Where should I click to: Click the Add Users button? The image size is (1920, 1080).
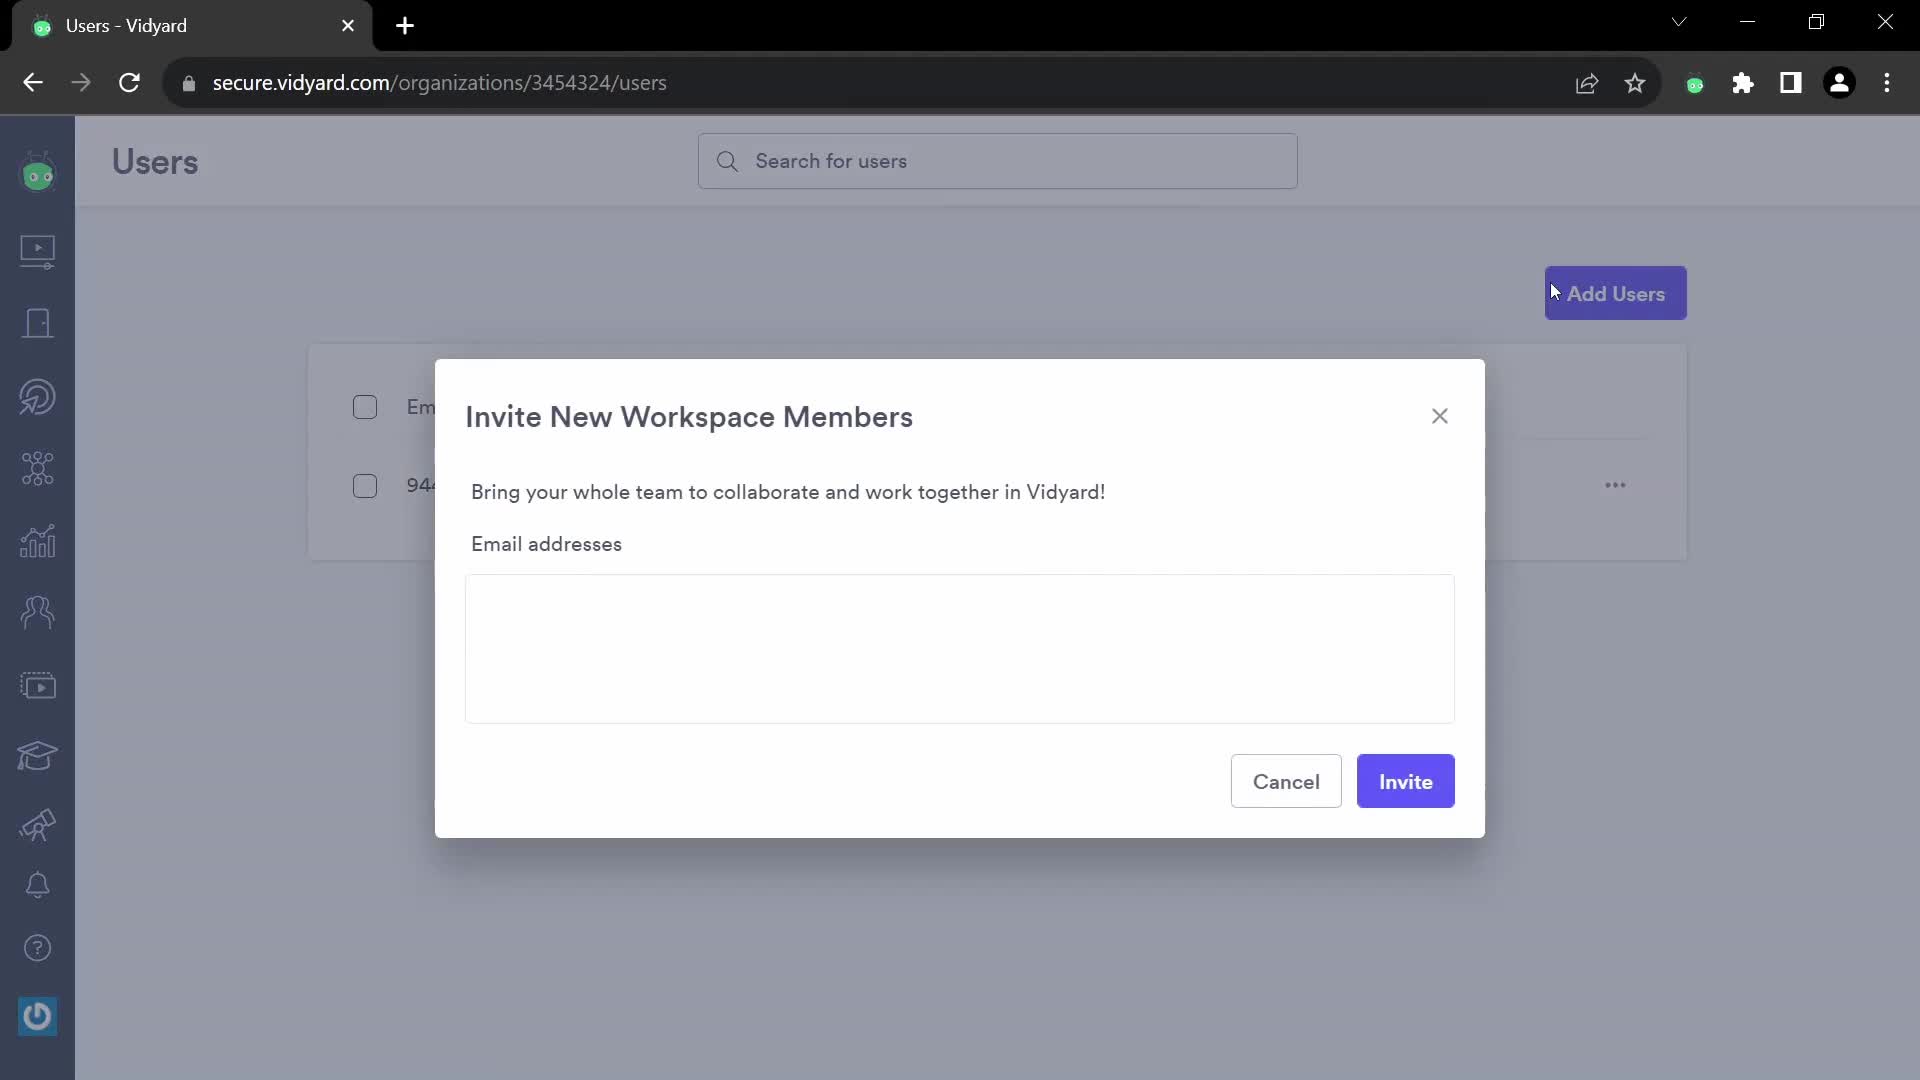pyautogui.click(x=1616, y=293)
